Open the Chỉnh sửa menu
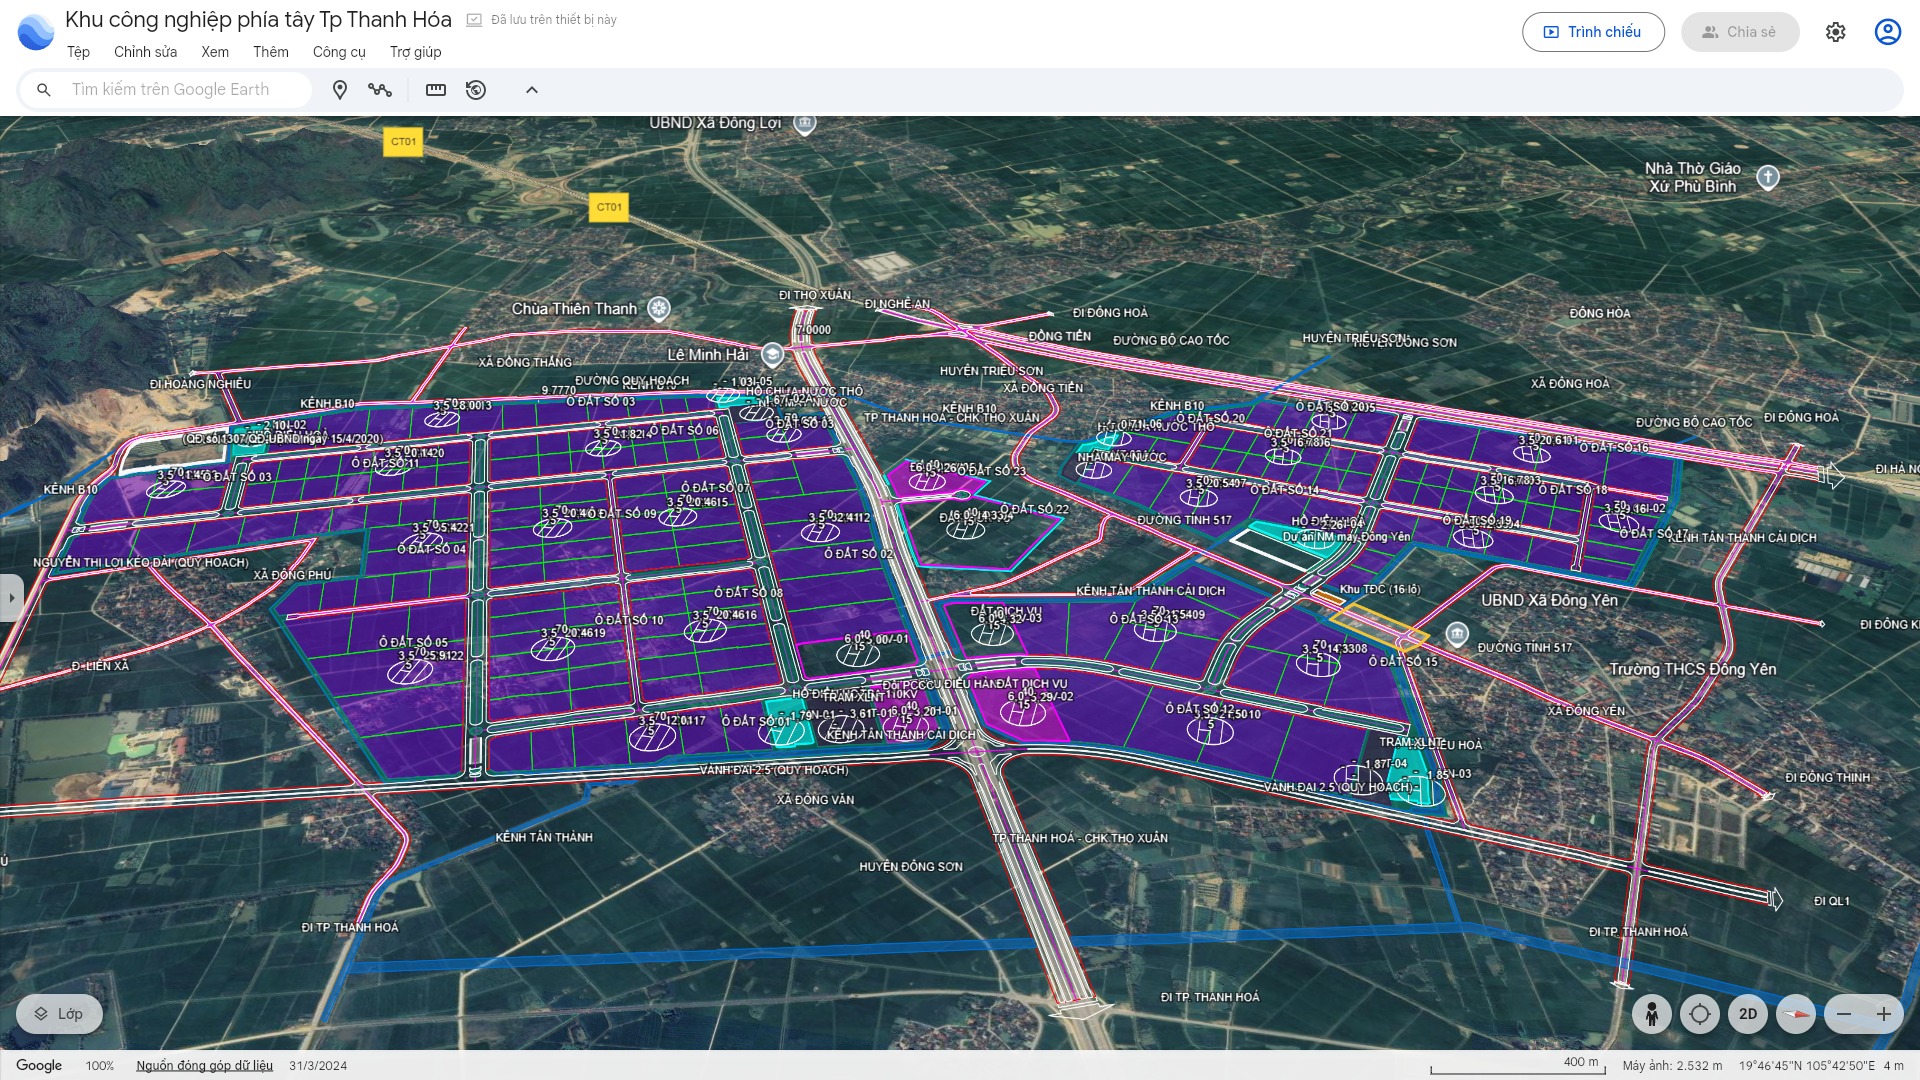 click(x=145, y=52)
